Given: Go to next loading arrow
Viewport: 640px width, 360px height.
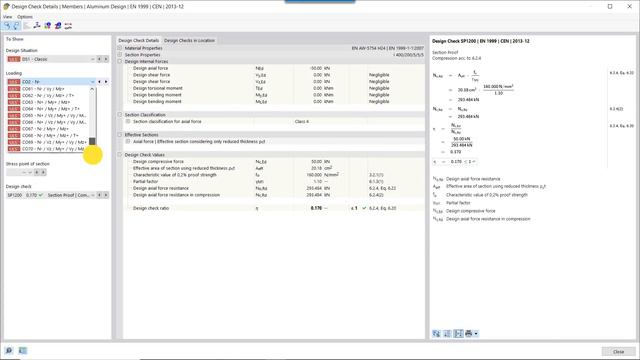Looking at the screenshot, I should pyautogui.click(x=106, y=82).
